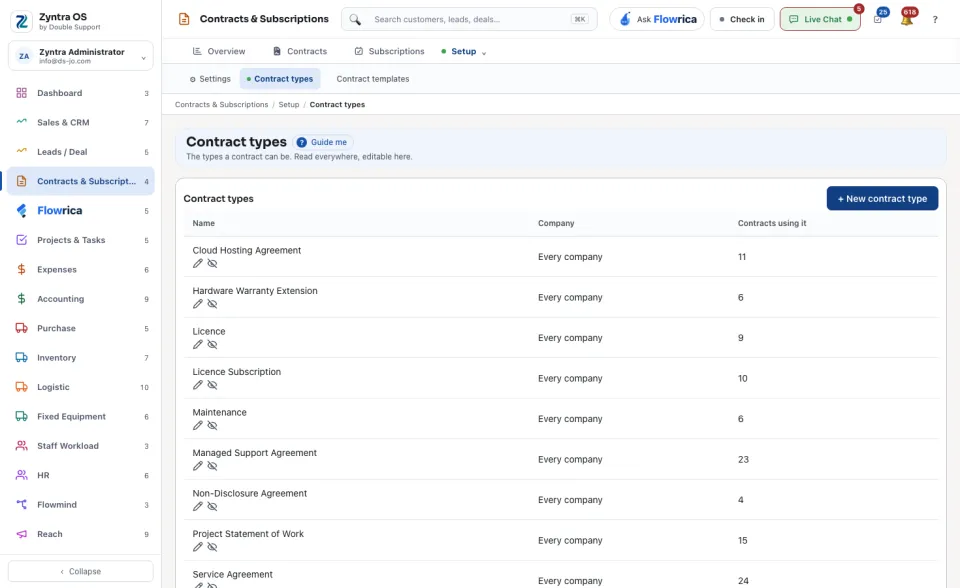Open the Fixed Equipment module
This screenshot has height=588, width=960.
(81, 416)
